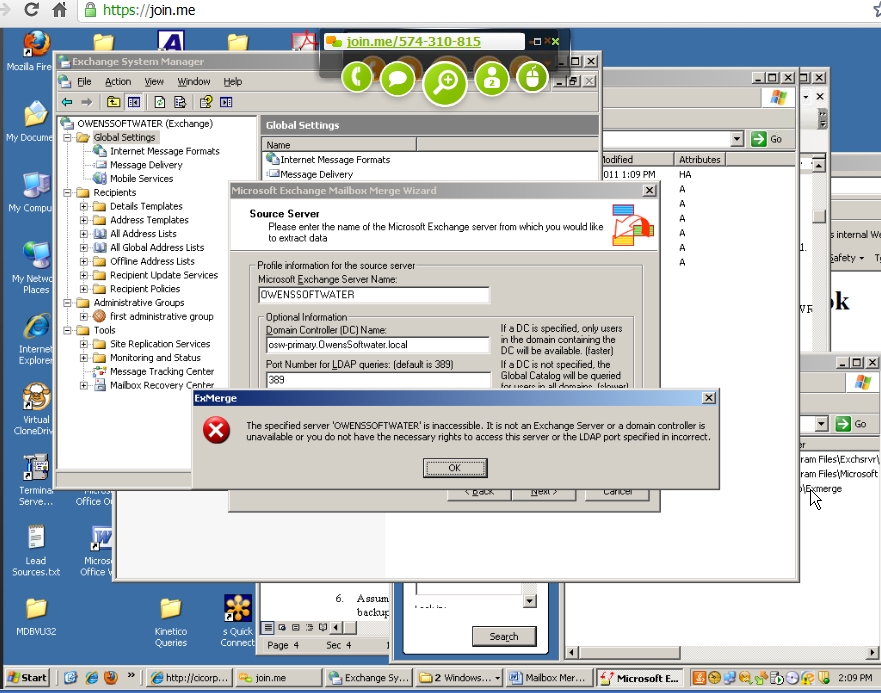Expand Monitoring and Status node
Viewport: 881px width, 693px height.
tap(85, 358)
